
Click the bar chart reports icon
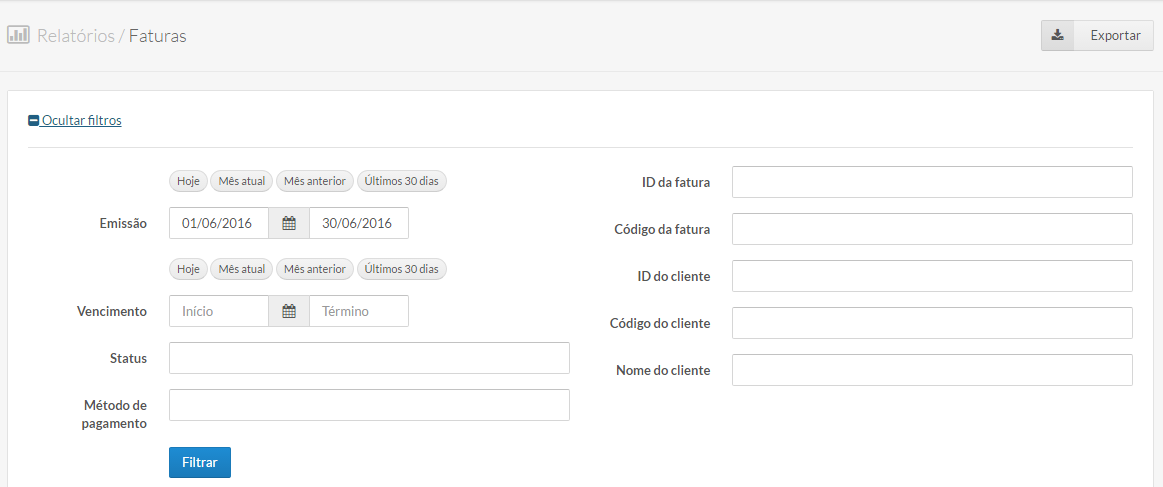(x=18, y=35)
